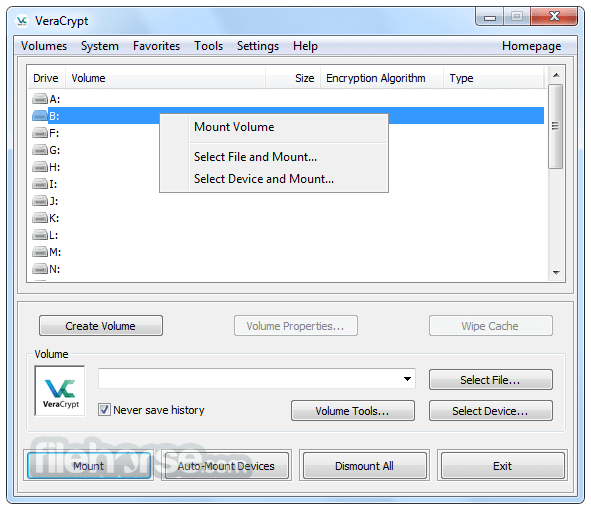This screenshot has width=591, height=509.
Task: Open the Volume Tools... button
Action: click(352, 411)
